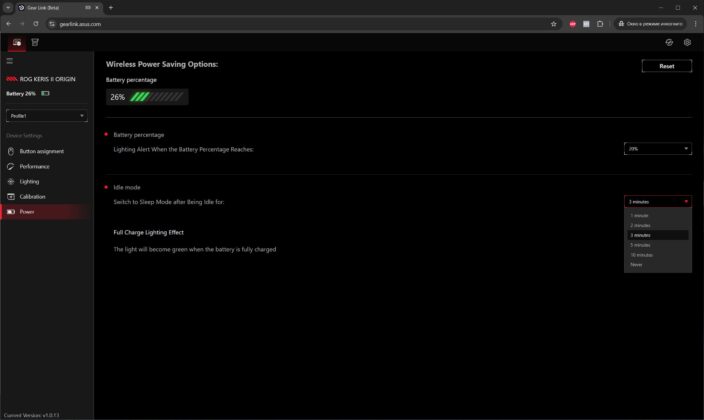View site information icon in address bar

(x=52, y=24)
